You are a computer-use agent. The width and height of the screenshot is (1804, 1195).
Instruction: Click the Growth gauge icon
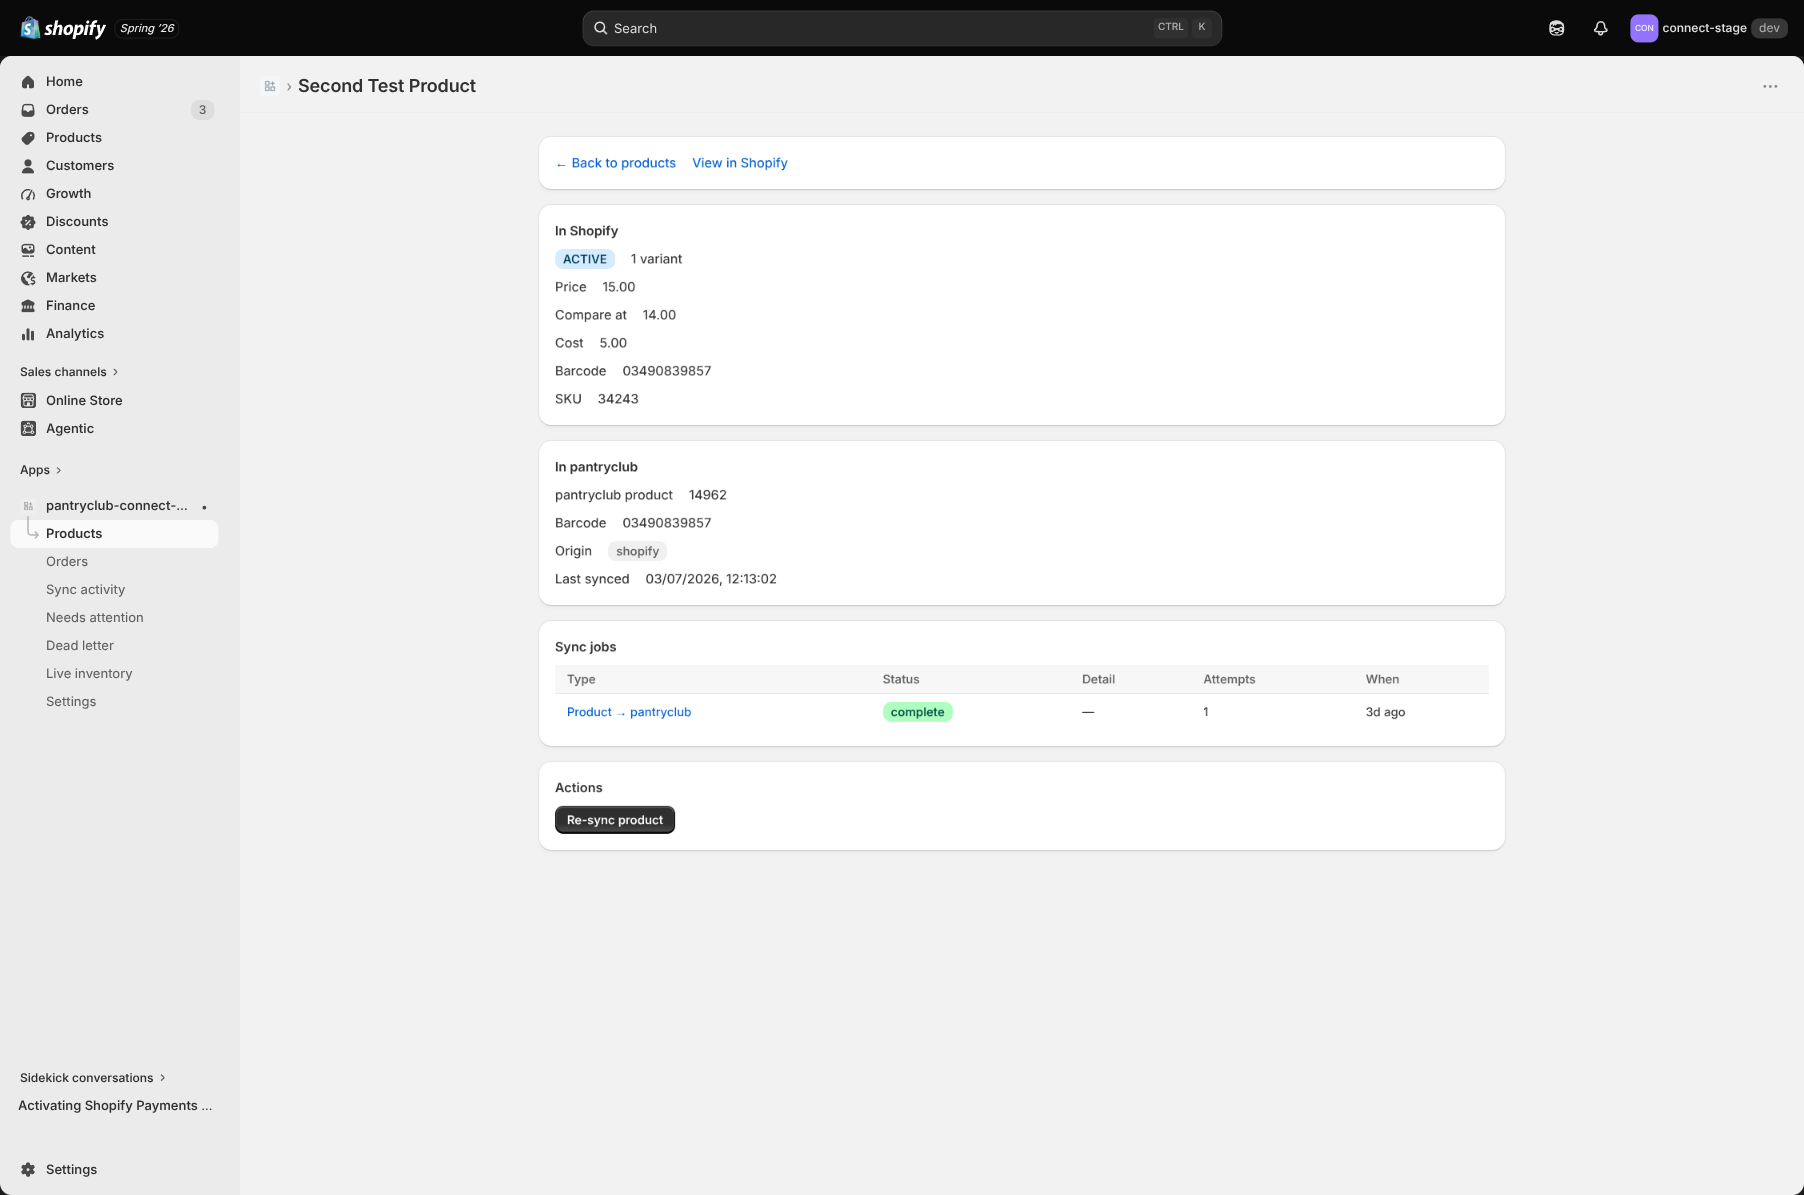(28, 194)
